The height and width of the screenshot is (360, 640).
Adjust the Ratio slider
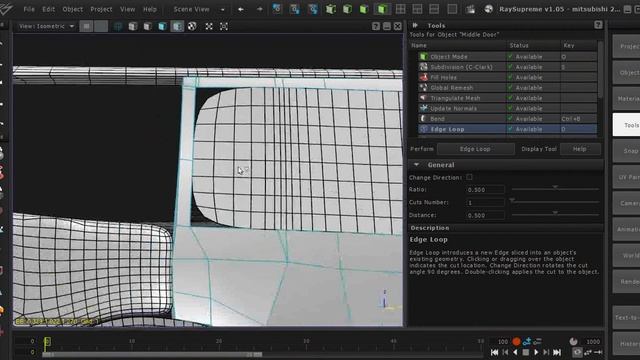[x=555, y=189]
